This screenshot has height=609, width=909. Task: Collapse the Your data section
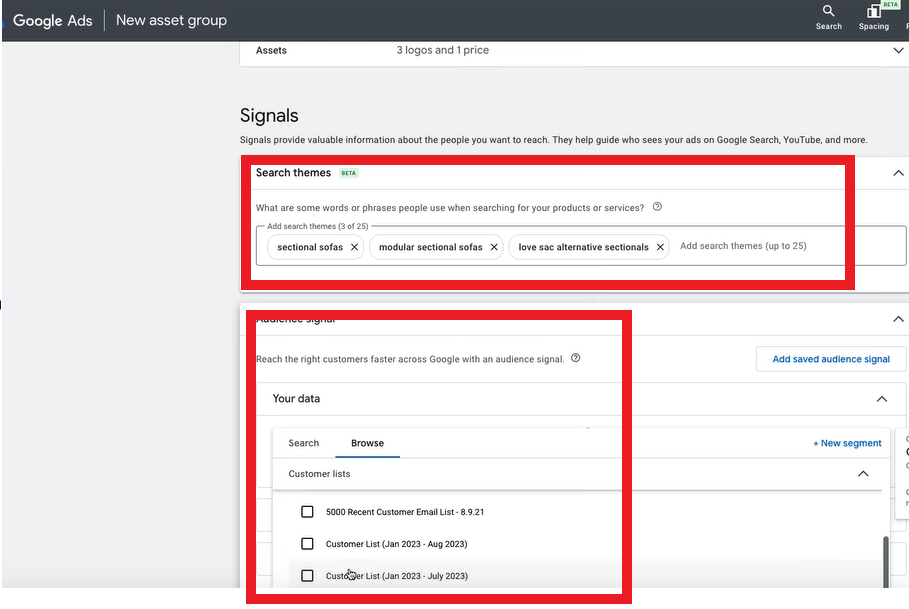(x=881, y=399)
